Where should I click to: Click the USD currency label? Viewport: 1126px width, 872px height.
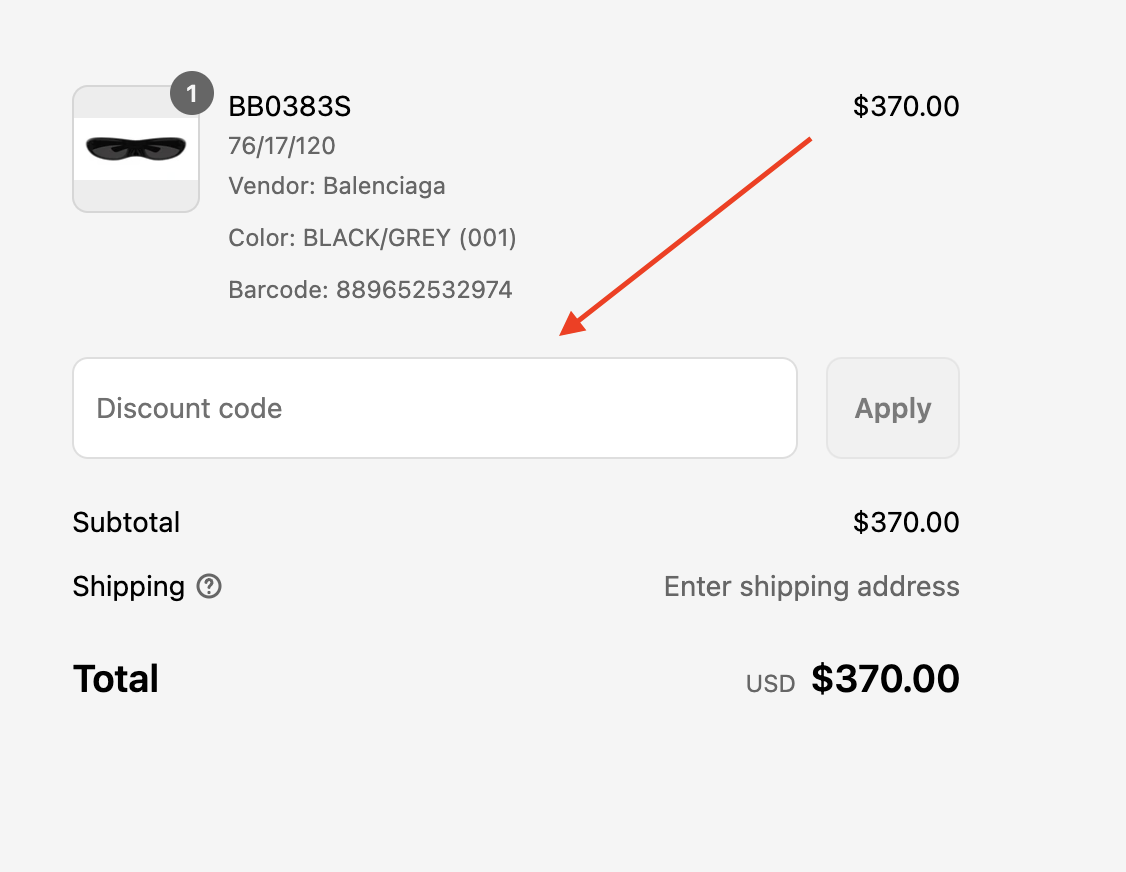pyautogui.click(x=770, y=683)
